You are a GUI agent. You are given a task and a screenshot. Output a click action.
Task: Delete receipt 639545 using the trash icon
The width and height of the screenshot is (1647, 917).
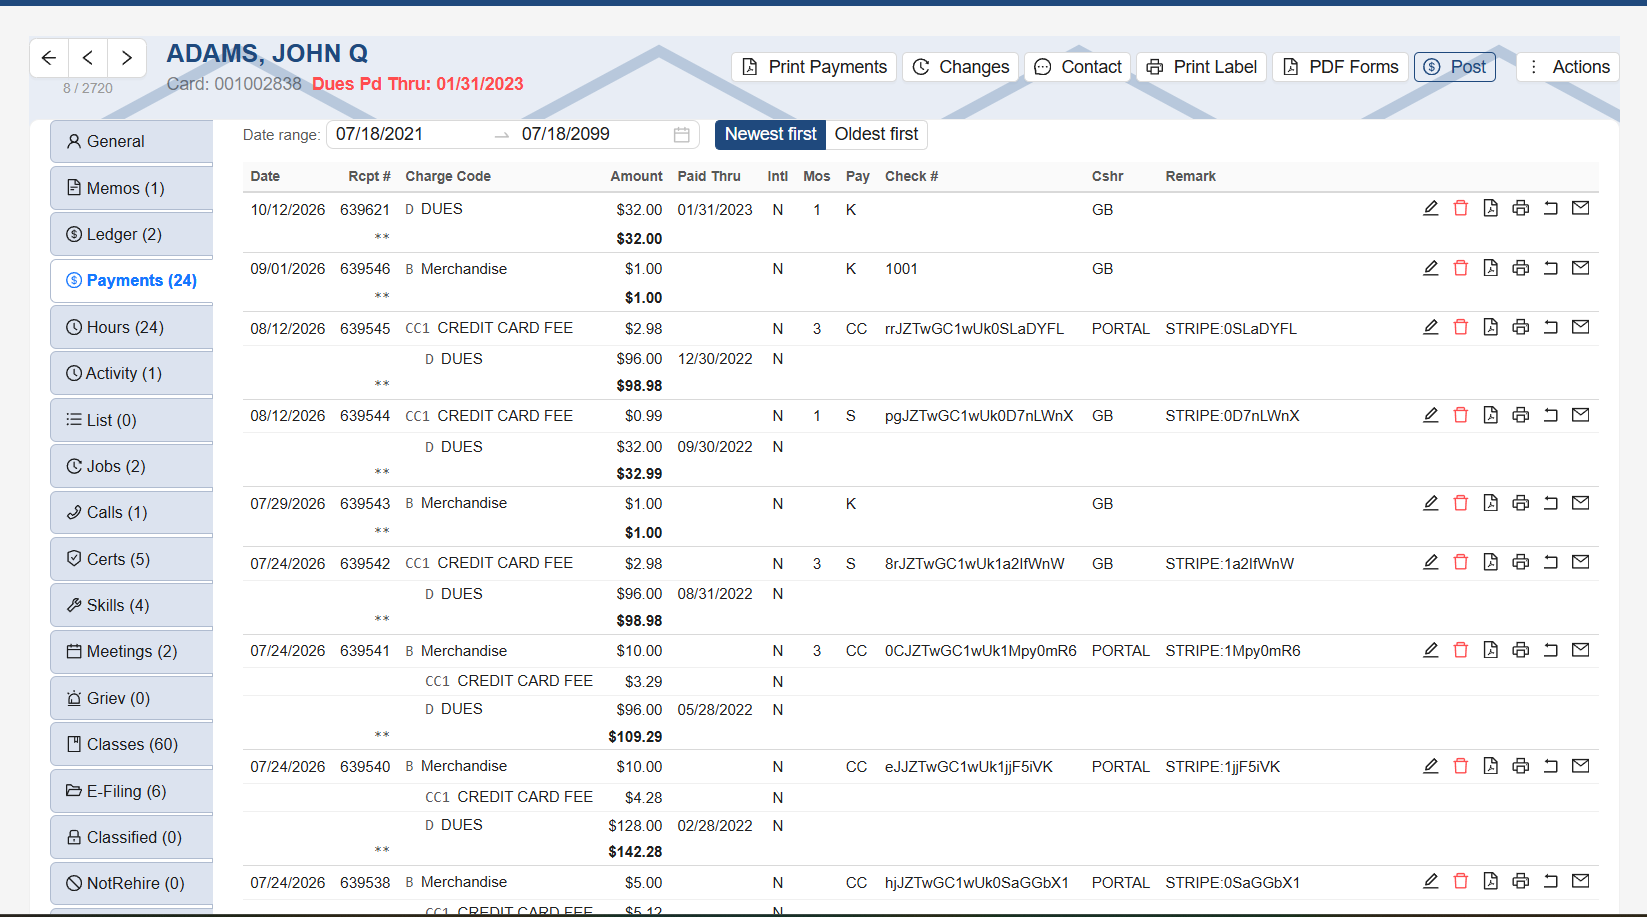tap(1461, 327)
